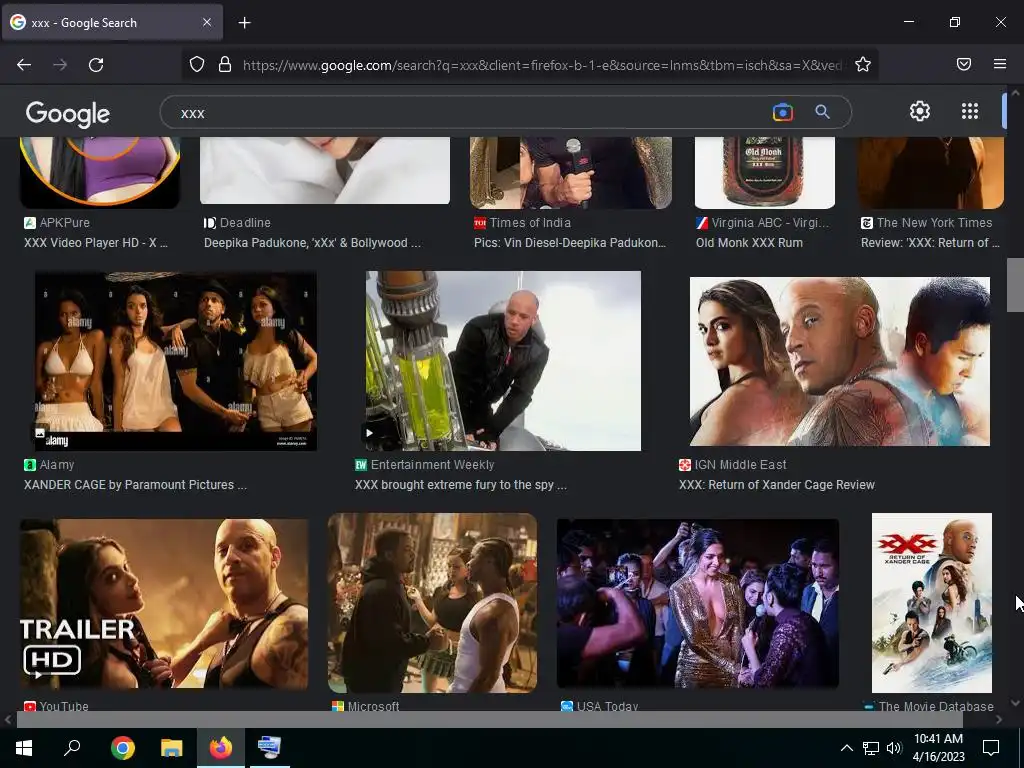
Task: Show hidden system tray icons
Action: tap(846, 748)
